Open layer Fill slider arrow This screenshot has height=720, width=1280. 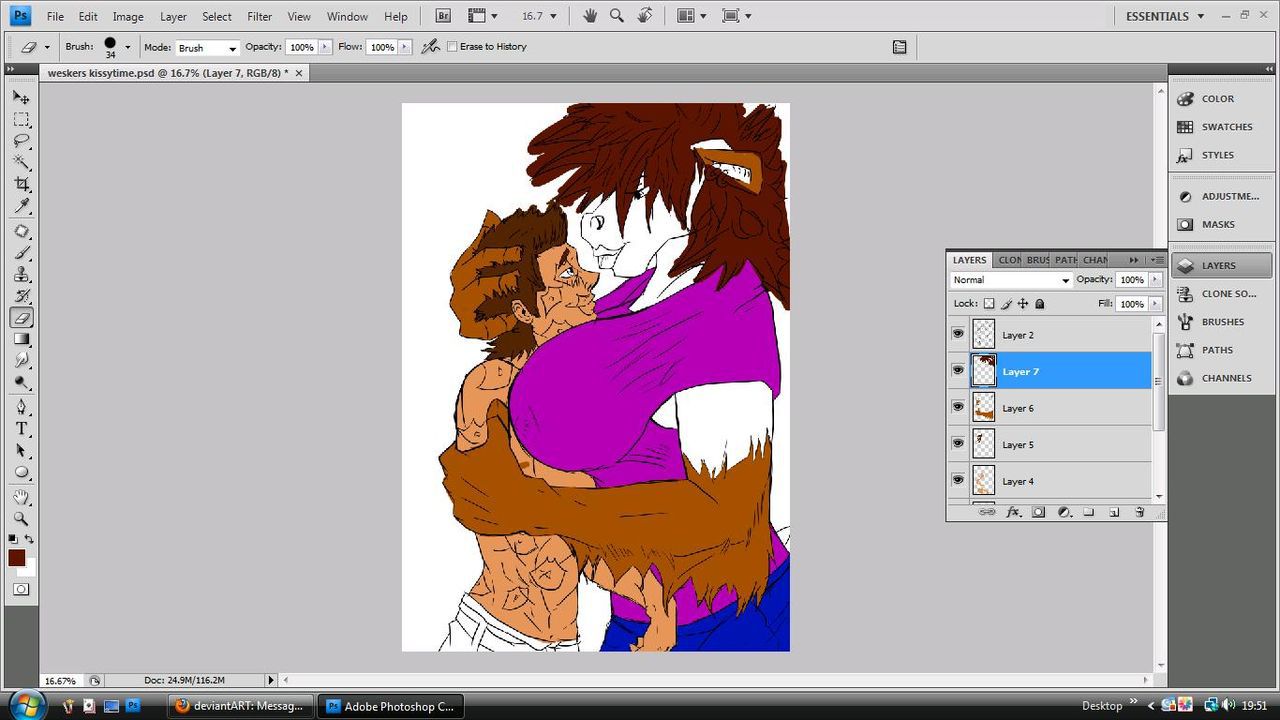pyautogui.click(x=1156, y=304)
